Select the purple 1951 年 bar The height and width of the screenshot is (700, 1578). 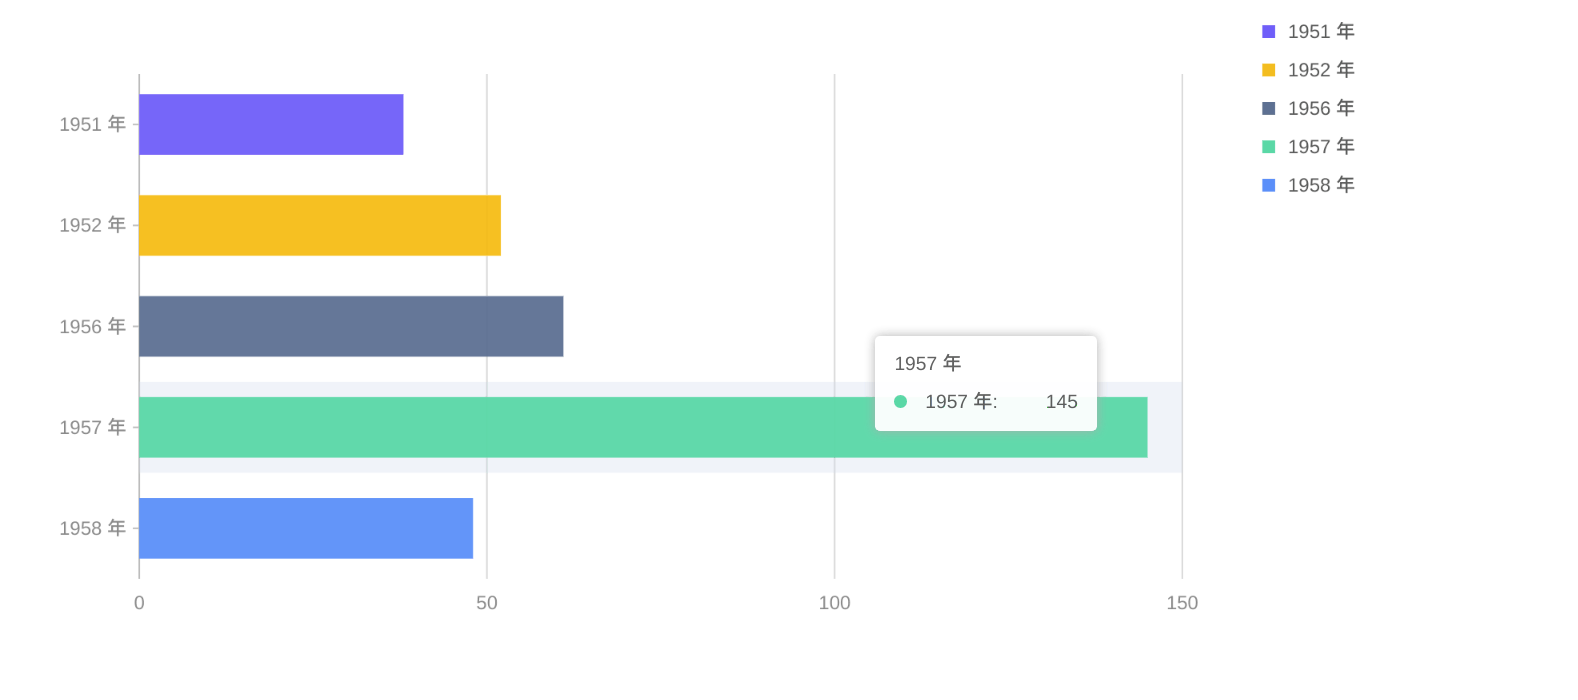pos(271,125)
